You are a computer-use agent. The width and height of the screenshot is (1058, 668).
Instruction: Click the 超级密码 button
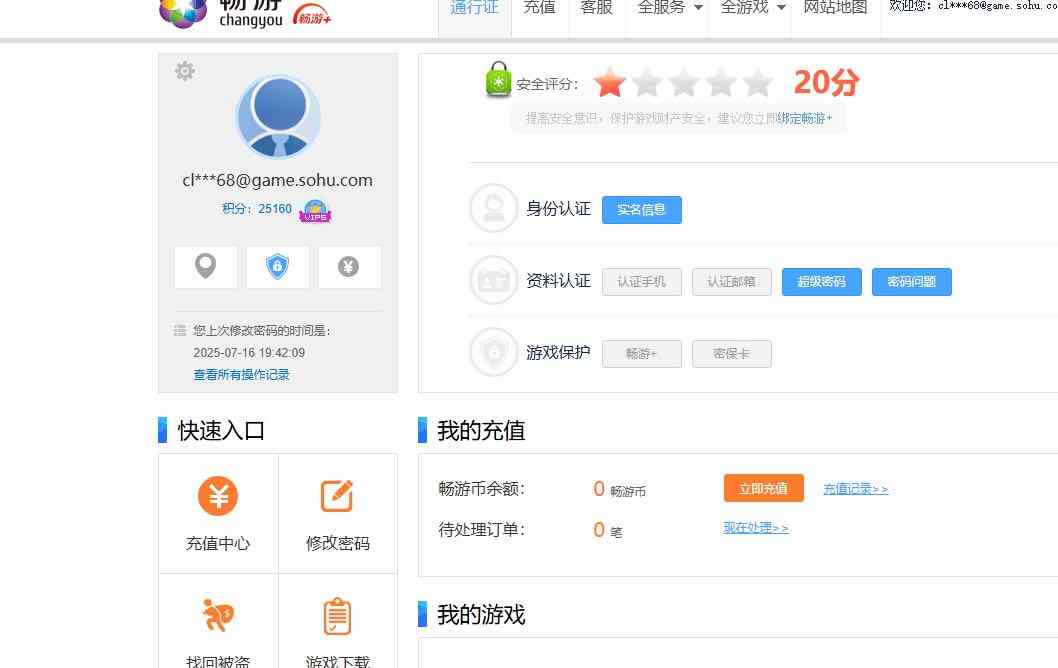pyautogui.click(x=821, y=282)
